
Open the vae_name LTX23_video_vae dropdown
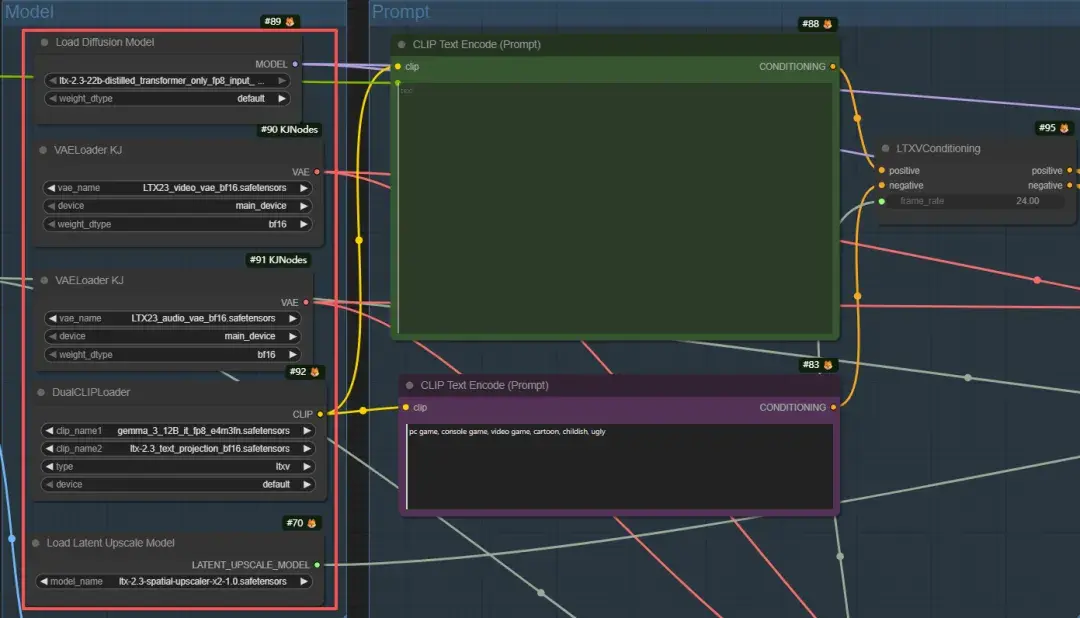(178, 187)
